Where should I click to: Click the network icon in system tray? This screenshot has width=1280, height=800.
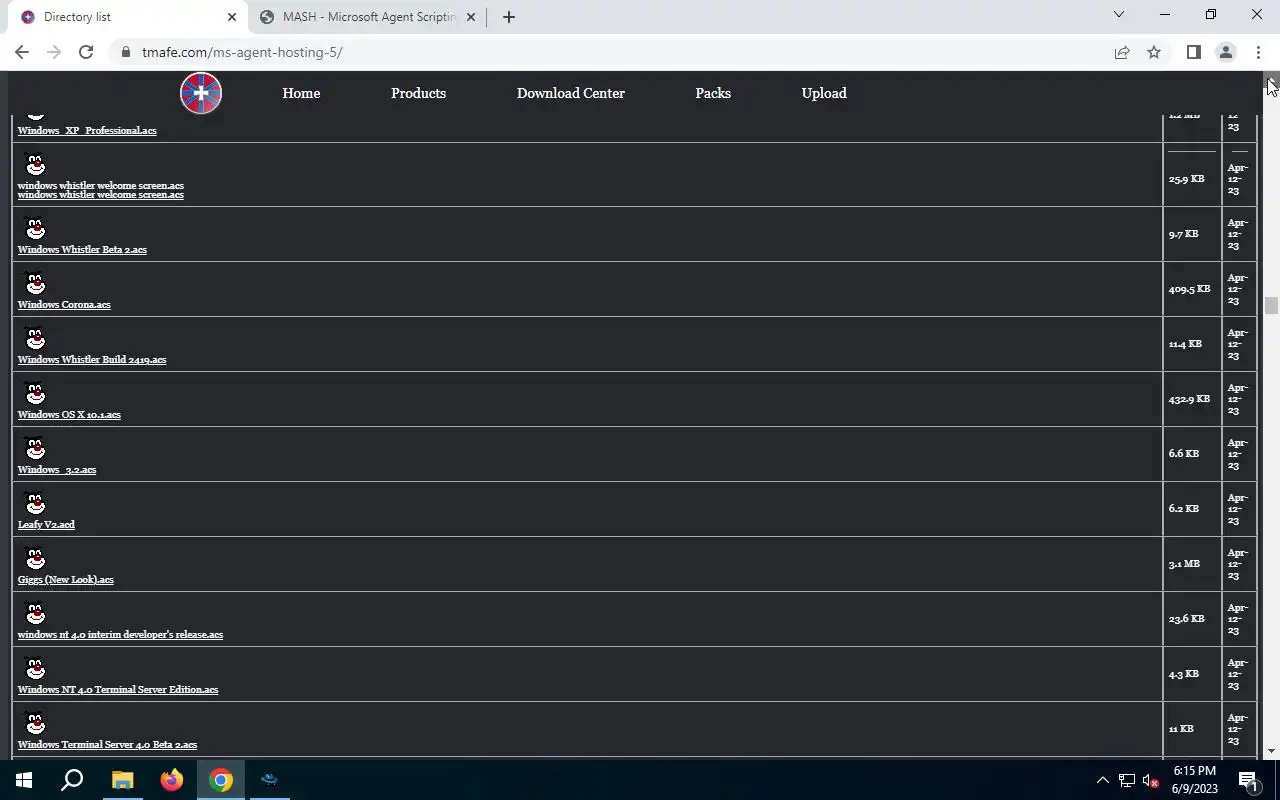tap(1127, 780)
